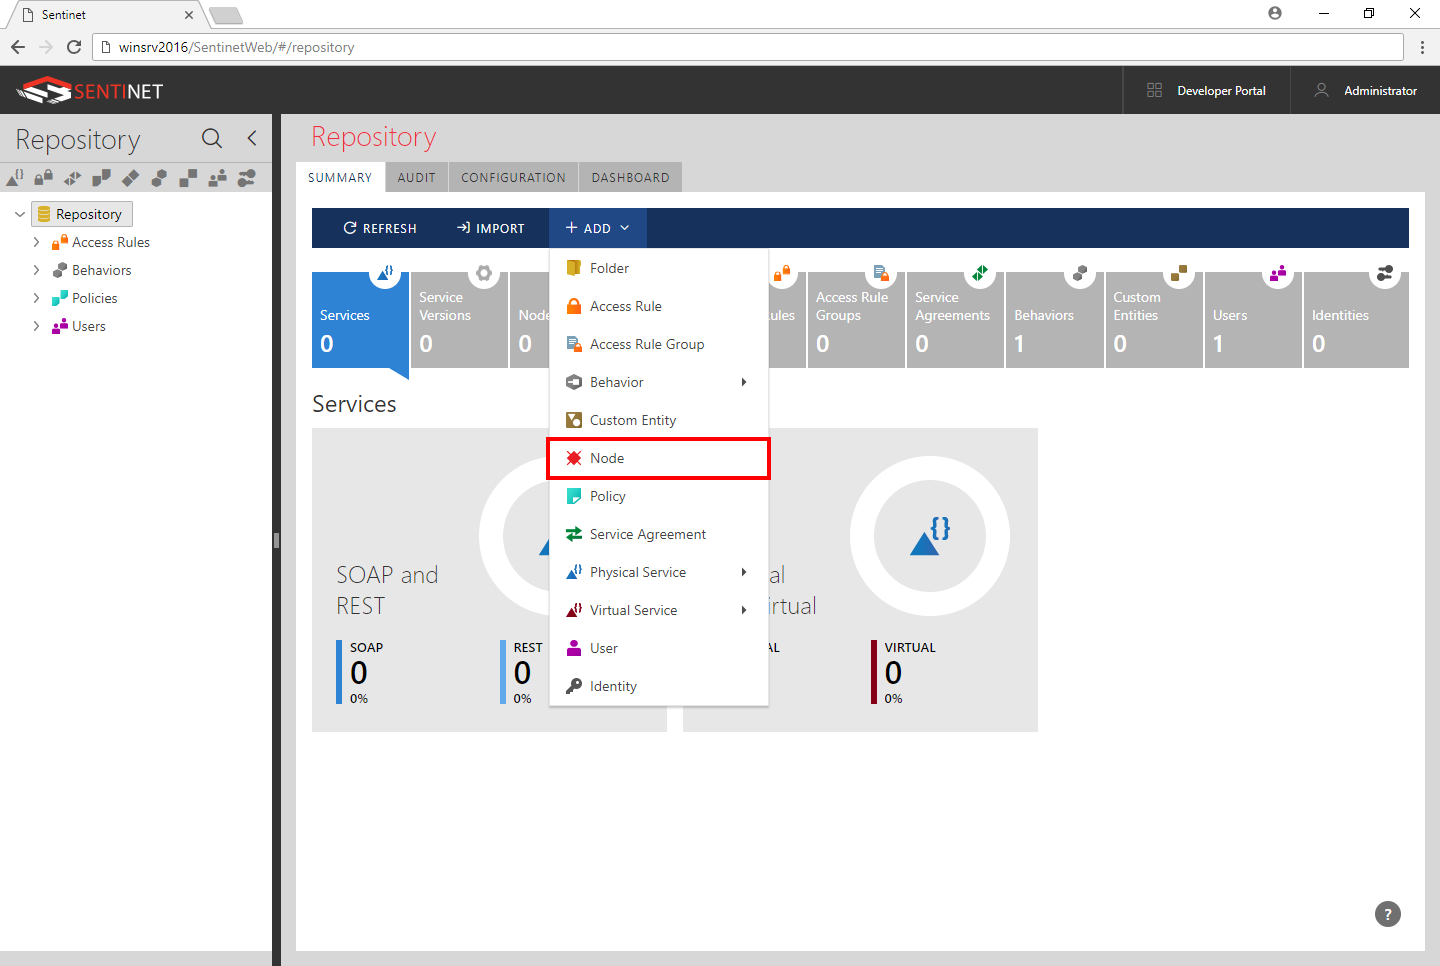Click the Administrator user icon

(1321, 90)
